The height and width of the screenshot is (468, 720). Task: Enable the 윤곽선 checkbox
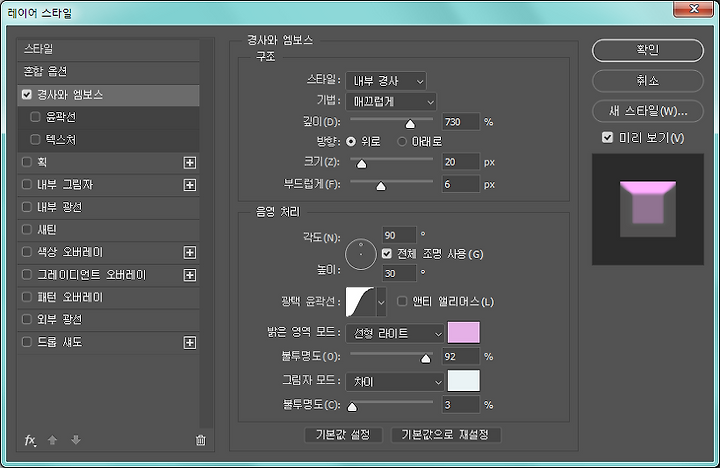click(x=35, y=117)
